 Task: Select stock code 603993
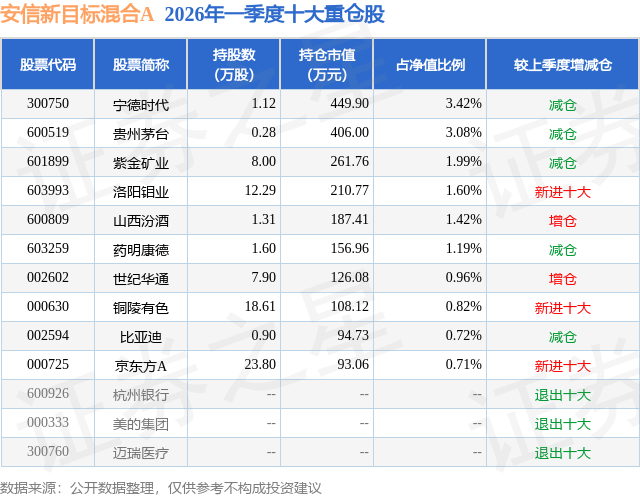pyautogui.click(x=48, y=190)
